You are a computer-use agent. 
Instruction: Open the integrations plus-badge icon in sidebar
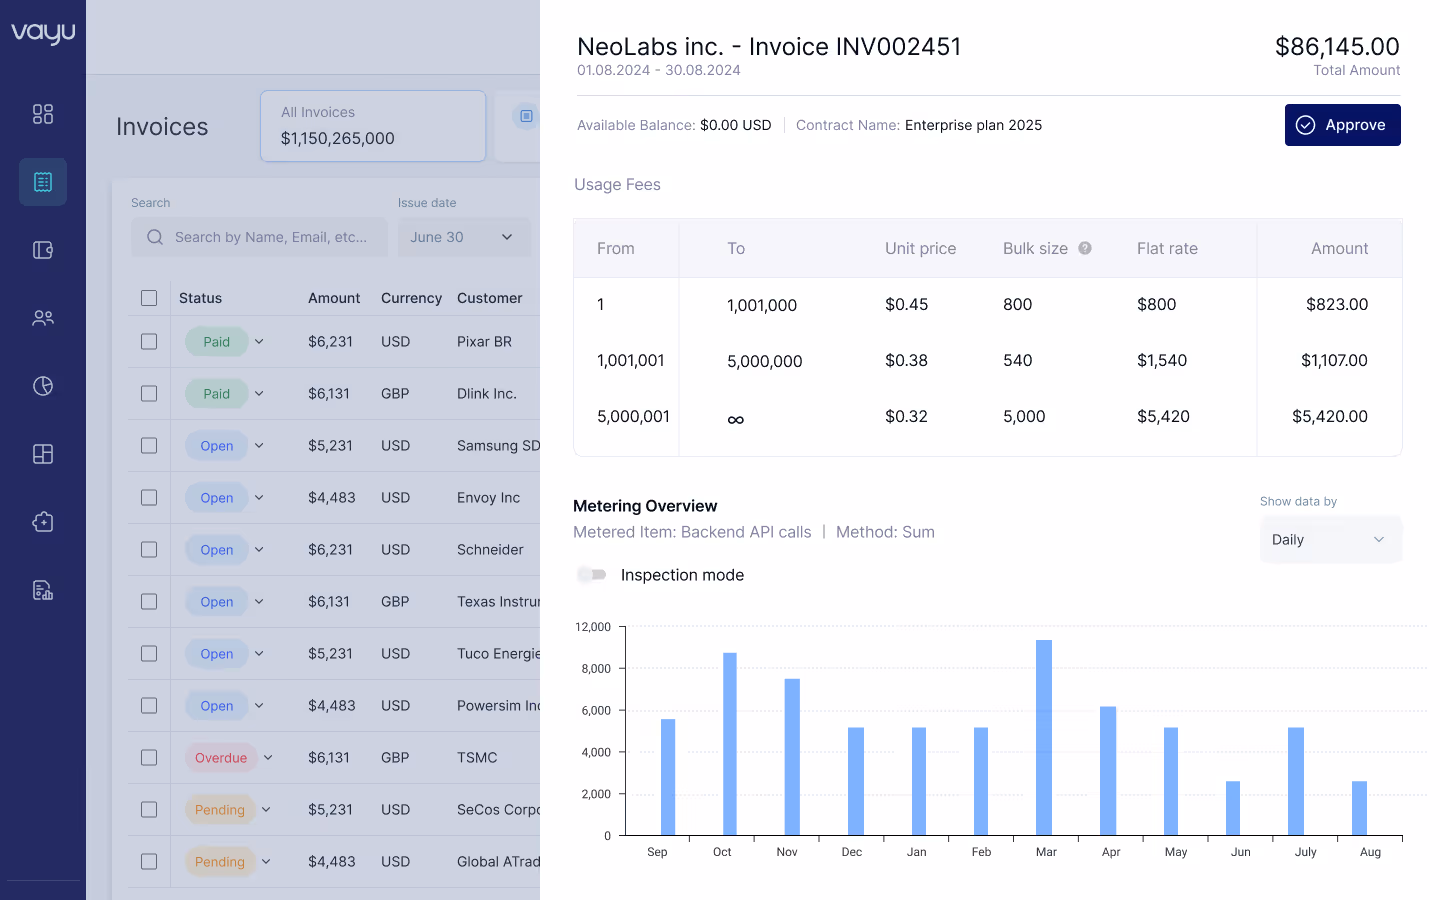pyautogui.click(x=43, y=522)
